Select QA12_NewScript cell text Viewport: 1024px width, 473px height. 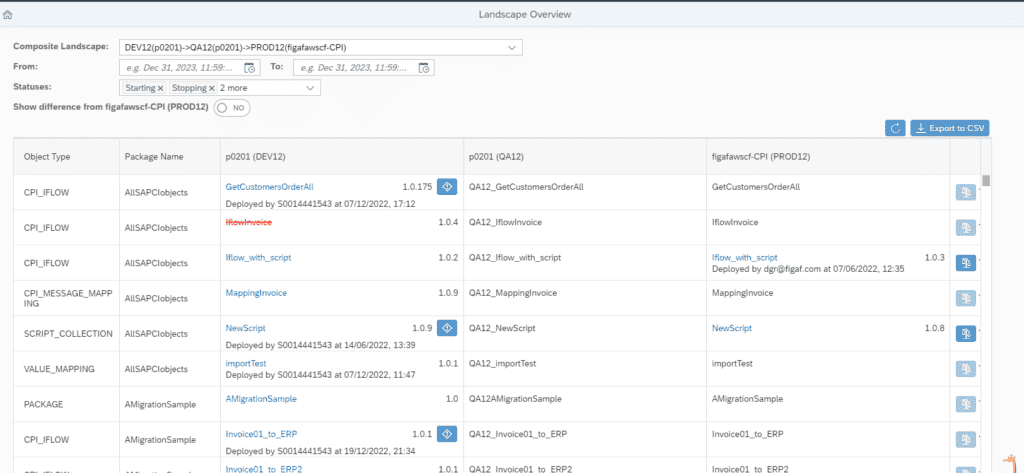pos(502,328)
